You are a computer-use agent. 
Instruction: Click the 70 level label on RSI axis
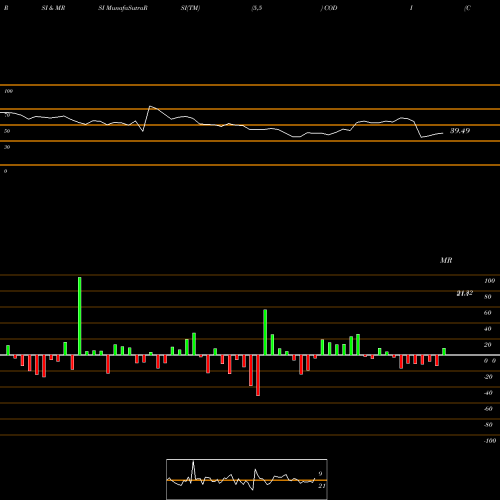tap(7, 115)
